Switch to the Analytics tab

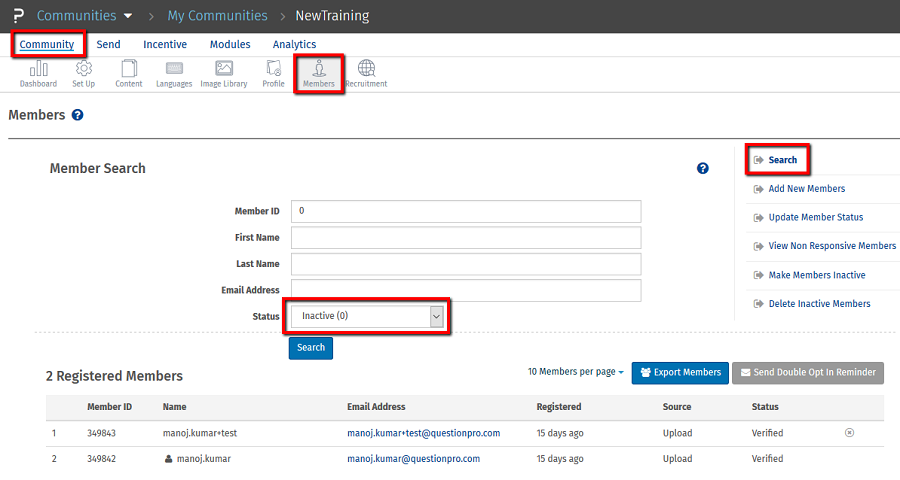click(294, 45)
